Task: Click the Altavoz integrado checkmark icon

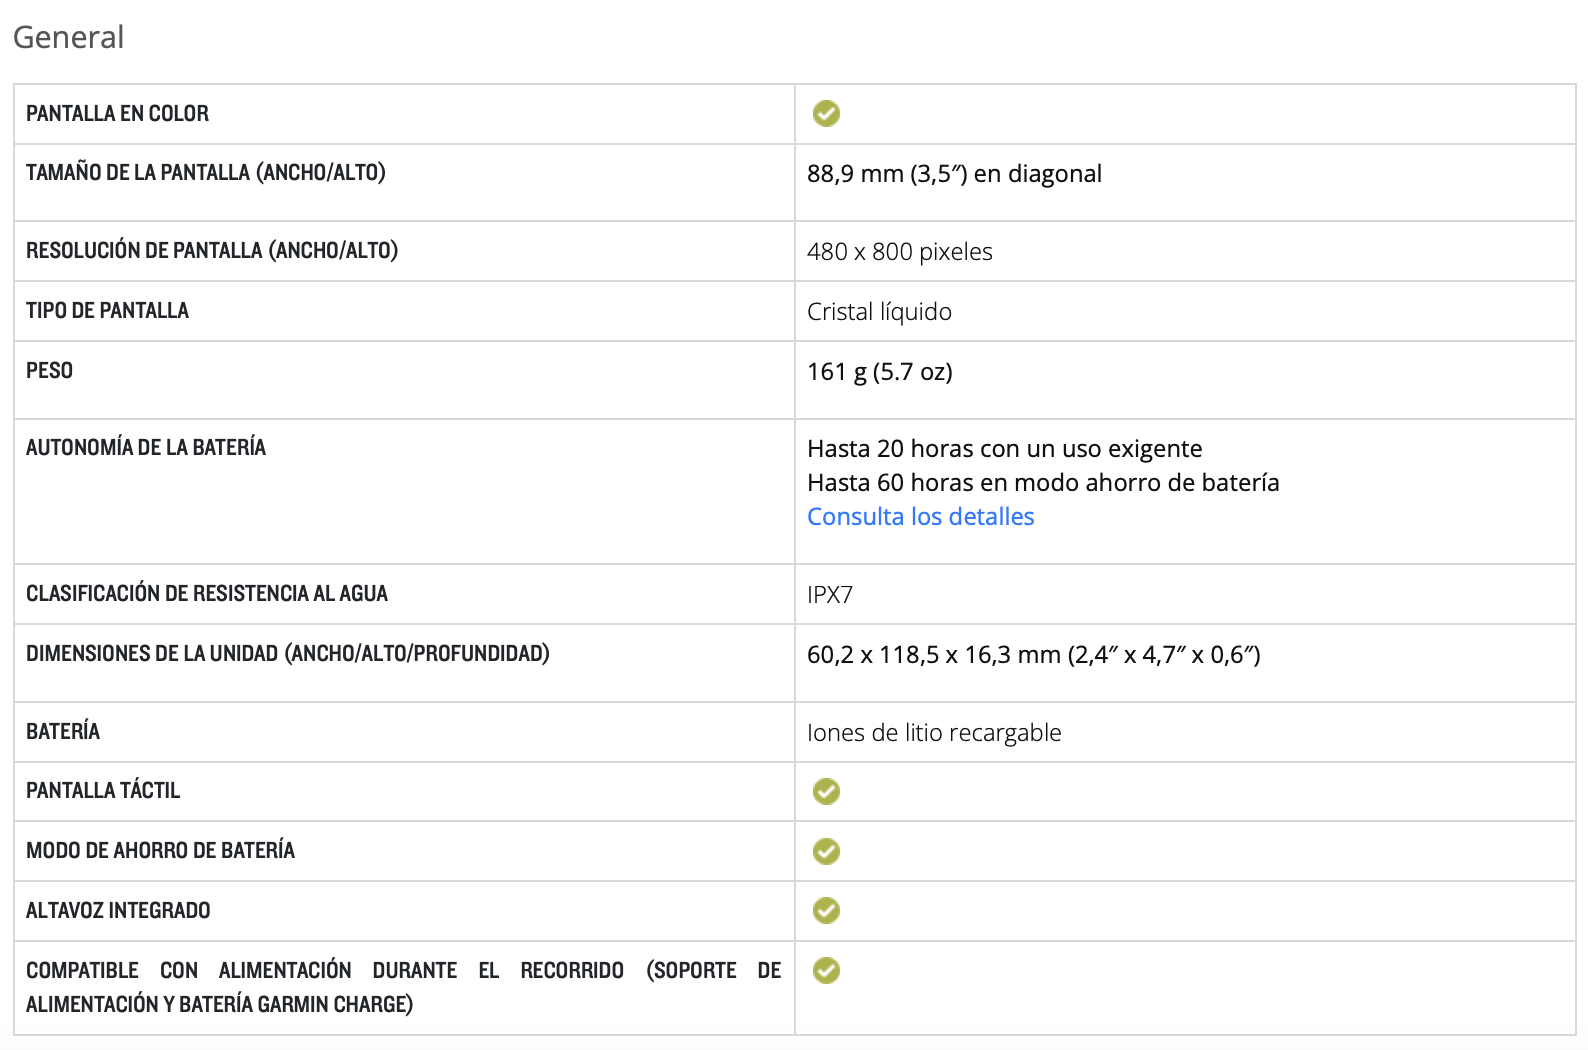Action: (x=826, y=911)
